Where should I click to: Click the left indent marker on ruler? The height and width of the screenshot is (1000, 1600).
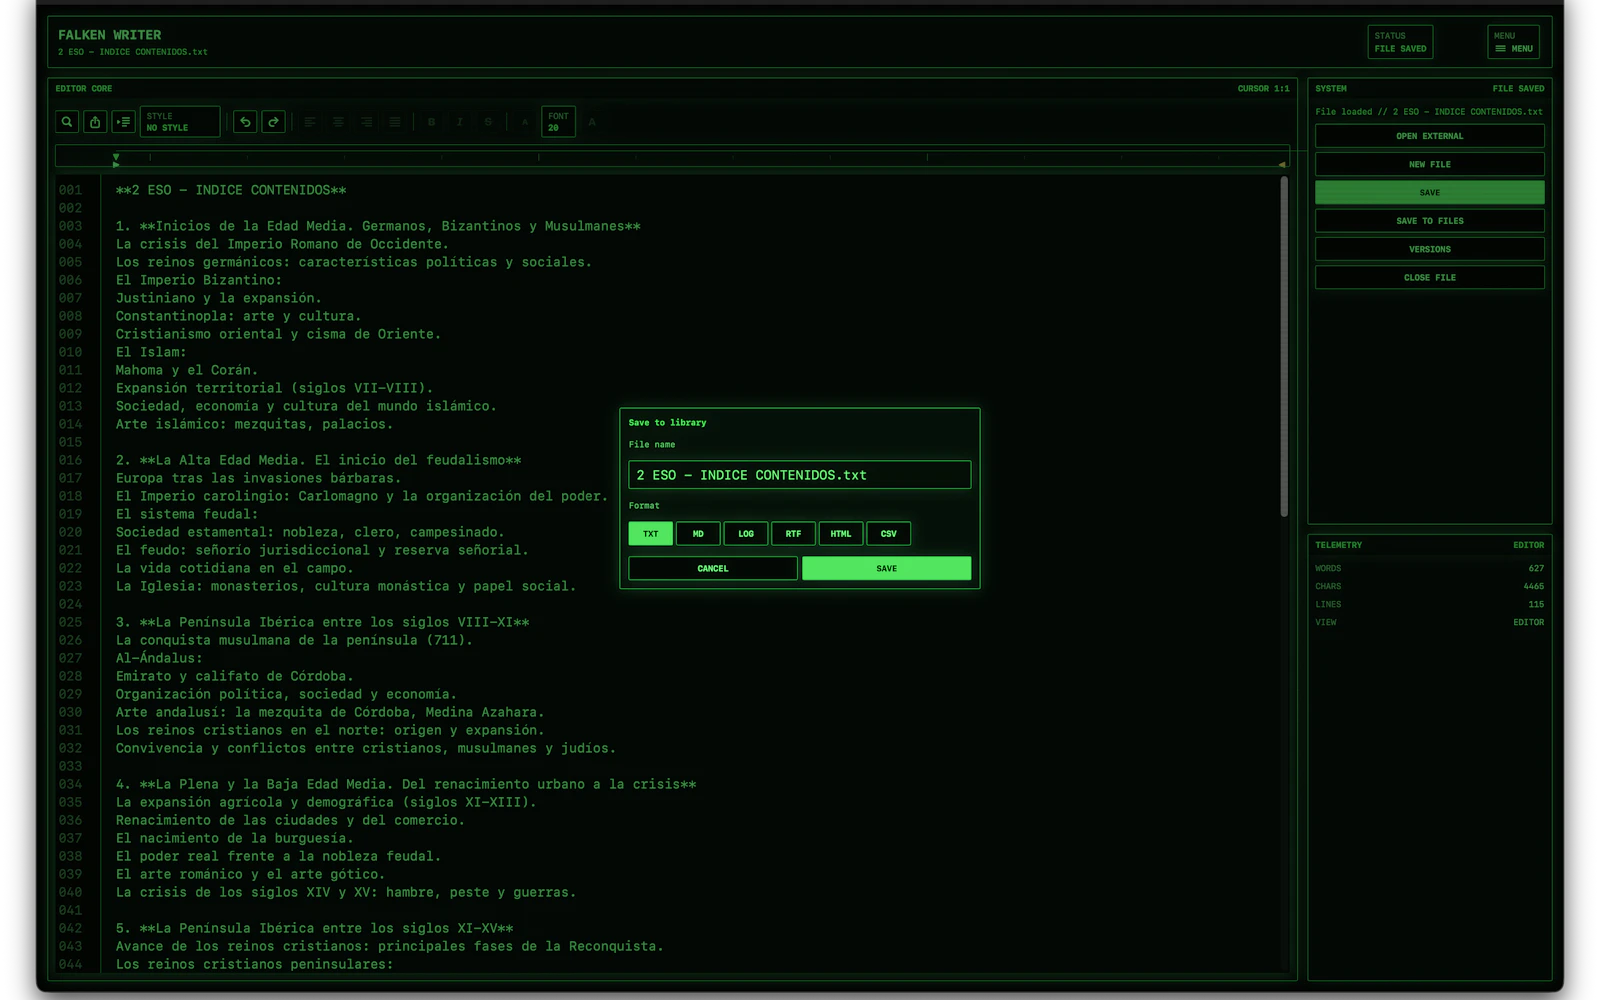pyautogui.click(x=116, y=158)
